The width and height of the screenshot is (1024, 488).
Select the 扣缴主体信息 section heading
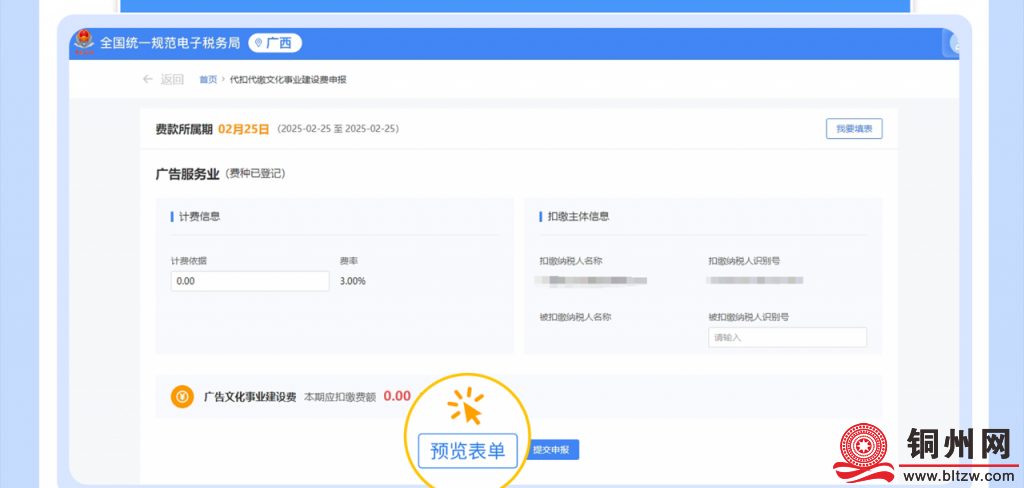[578, 216]
